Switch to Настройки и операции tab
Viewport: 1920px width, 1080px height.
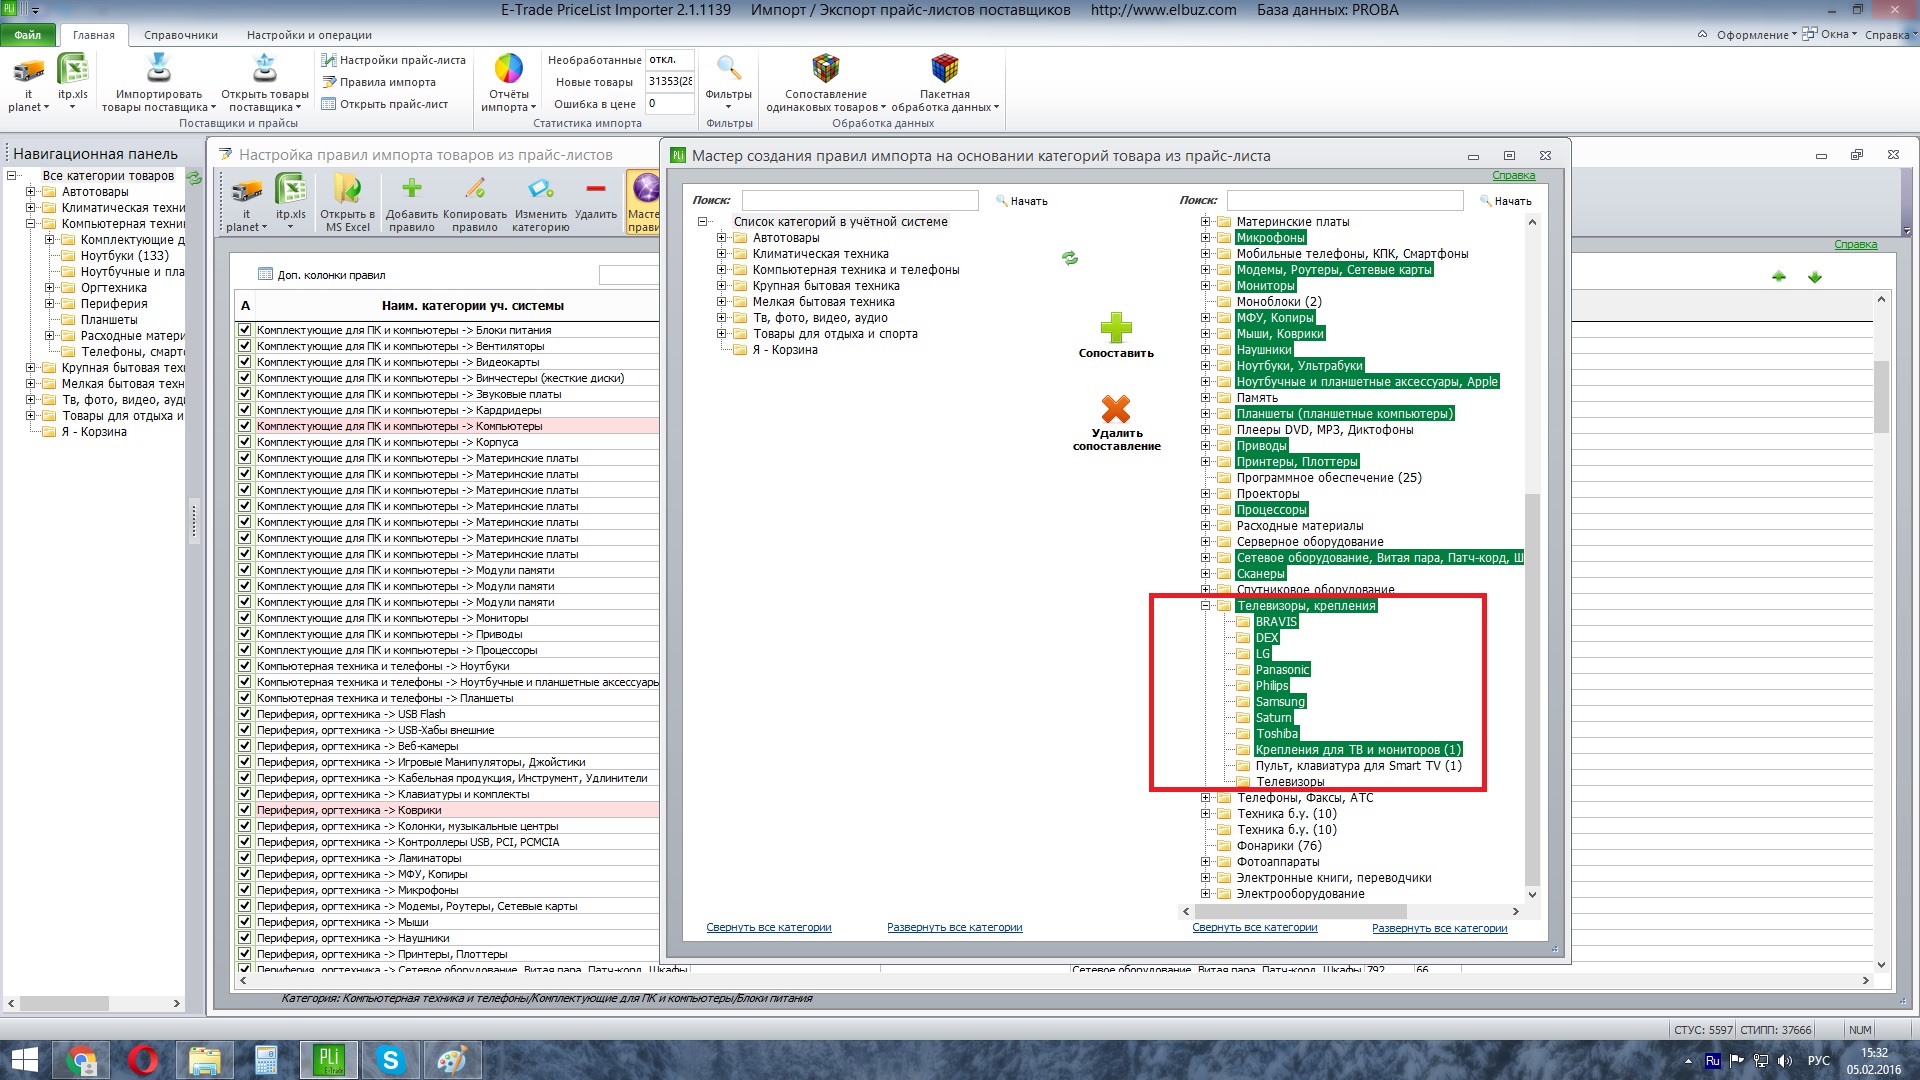coord(309,35)
